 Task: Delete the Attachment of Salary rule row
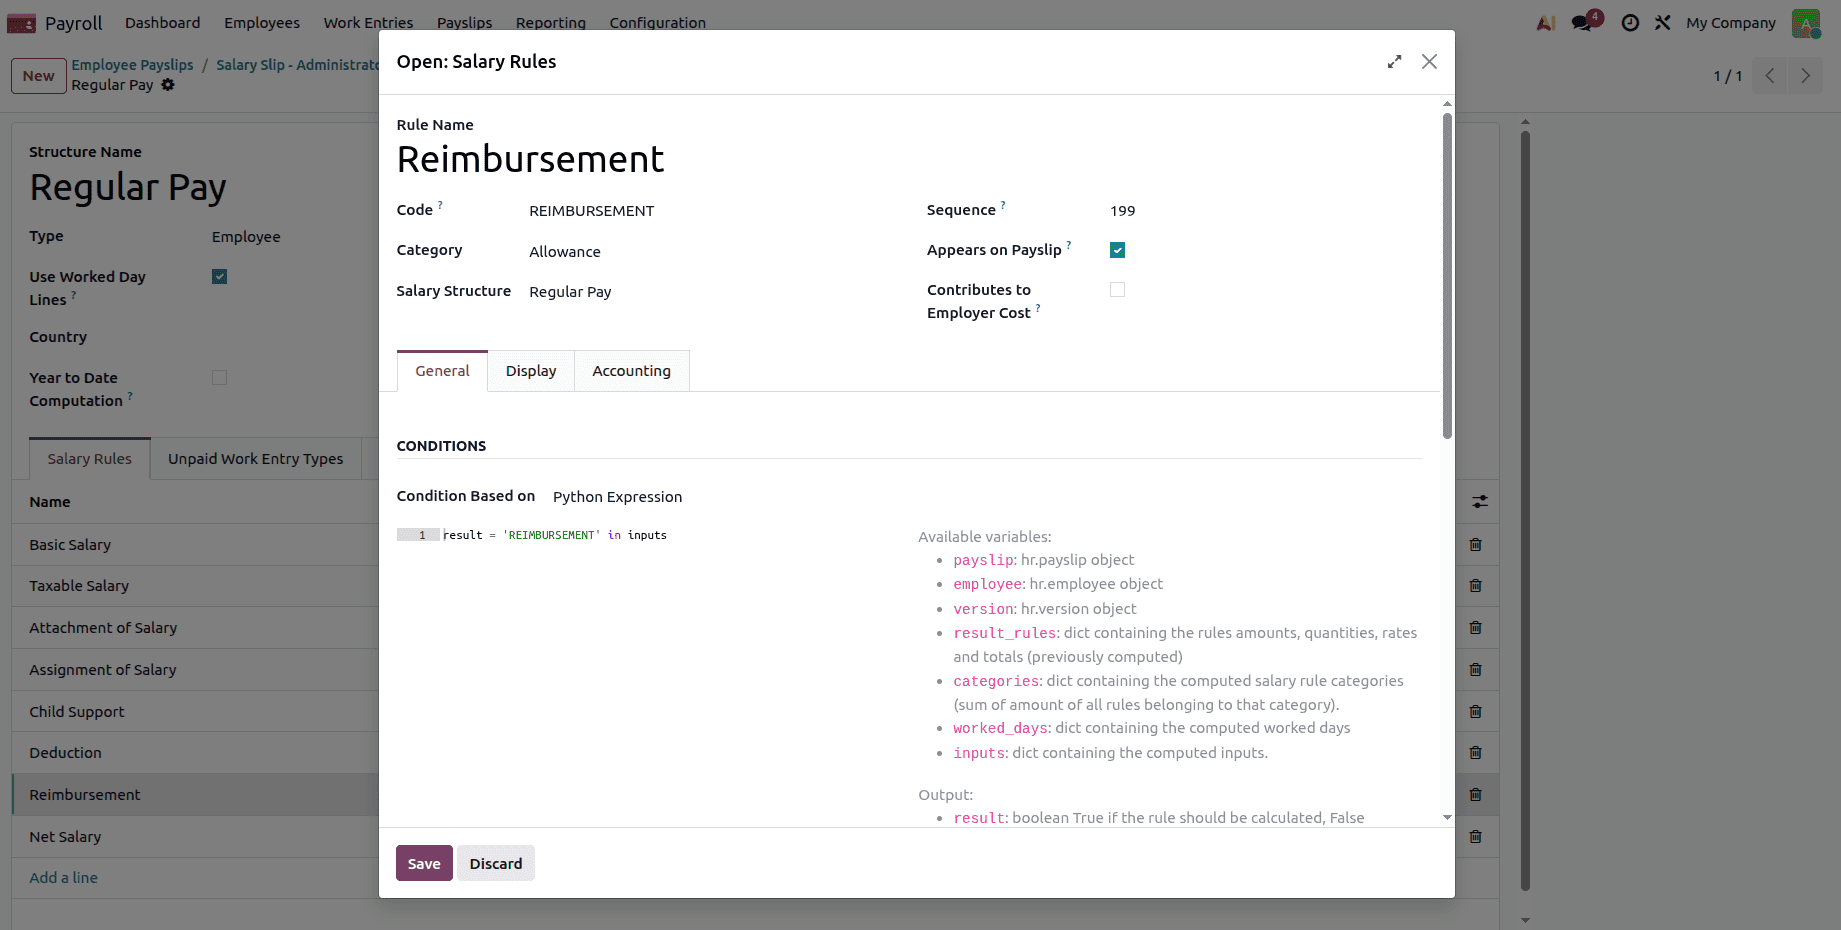pos(1475,628)
